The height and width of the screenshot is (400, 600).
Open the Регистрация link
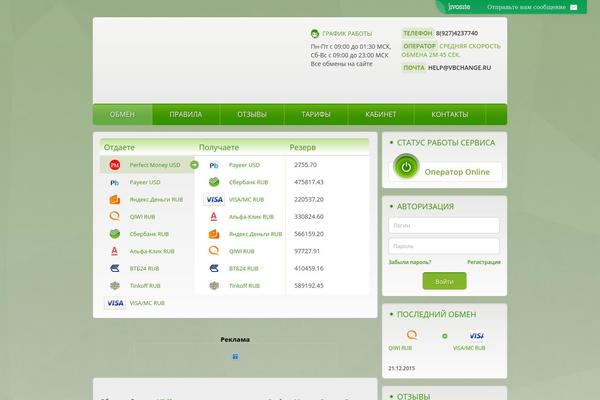[484, 262]
